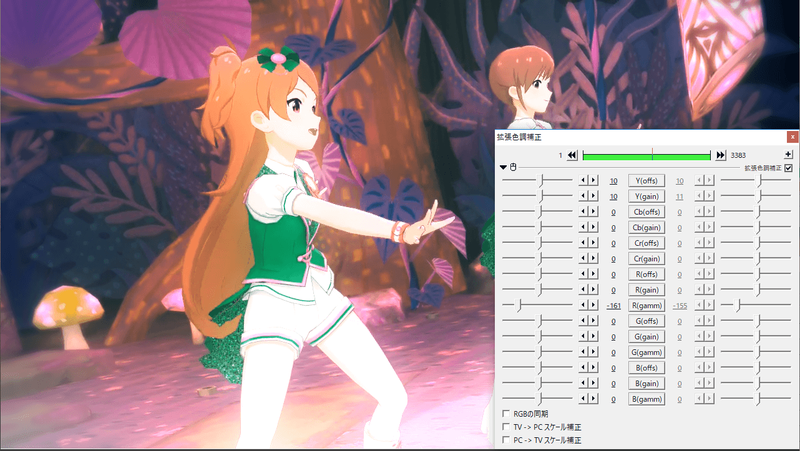This screenshot has width=800, height=451.
Task: Click the plus icon beside frame 3383
Action: pos(788,154)
